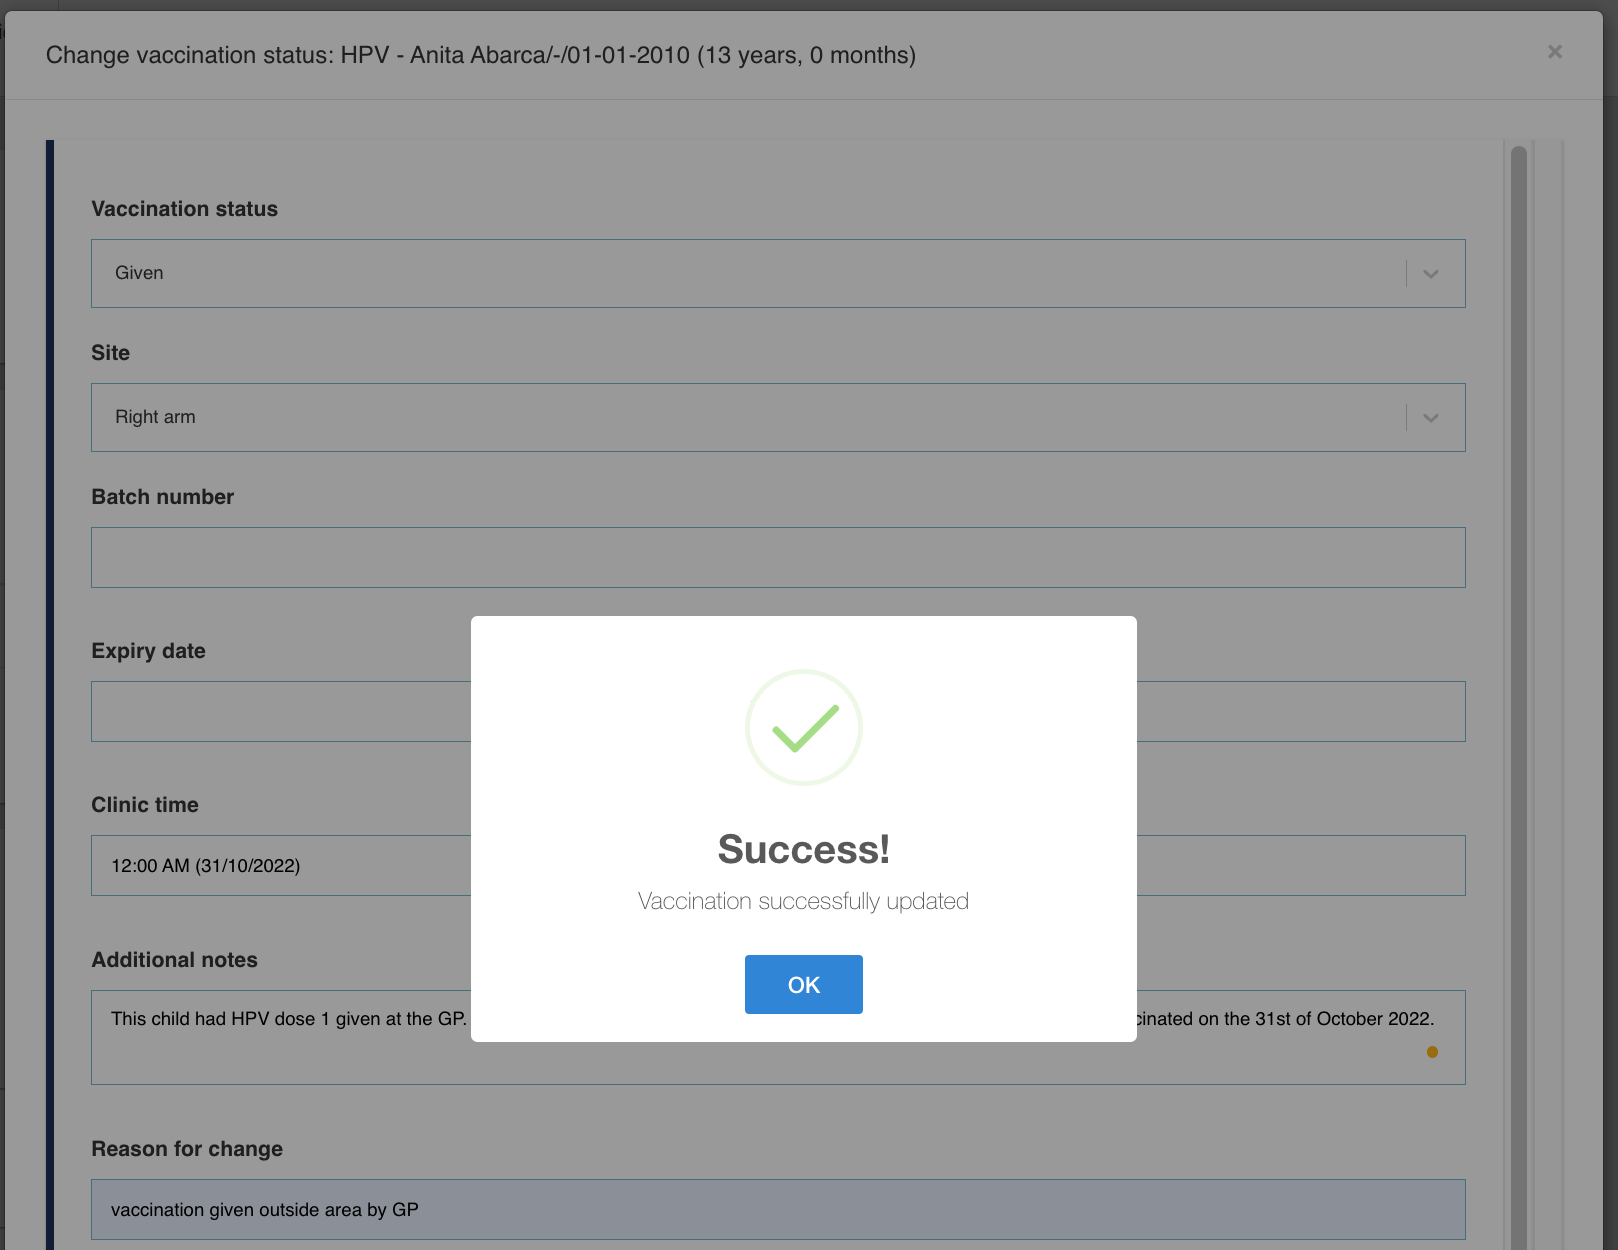The height and width of the screenshot is (1250, 1618).
Task: Close the Change vaccination status modal
Action: point(1554,52)
